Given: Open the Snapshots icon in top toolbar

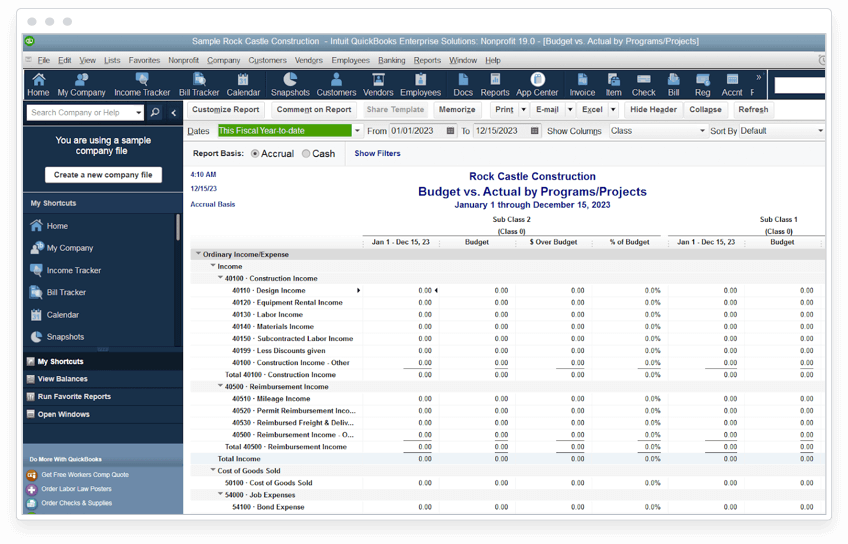Looking at the screenshot, I should click(290, 85).
